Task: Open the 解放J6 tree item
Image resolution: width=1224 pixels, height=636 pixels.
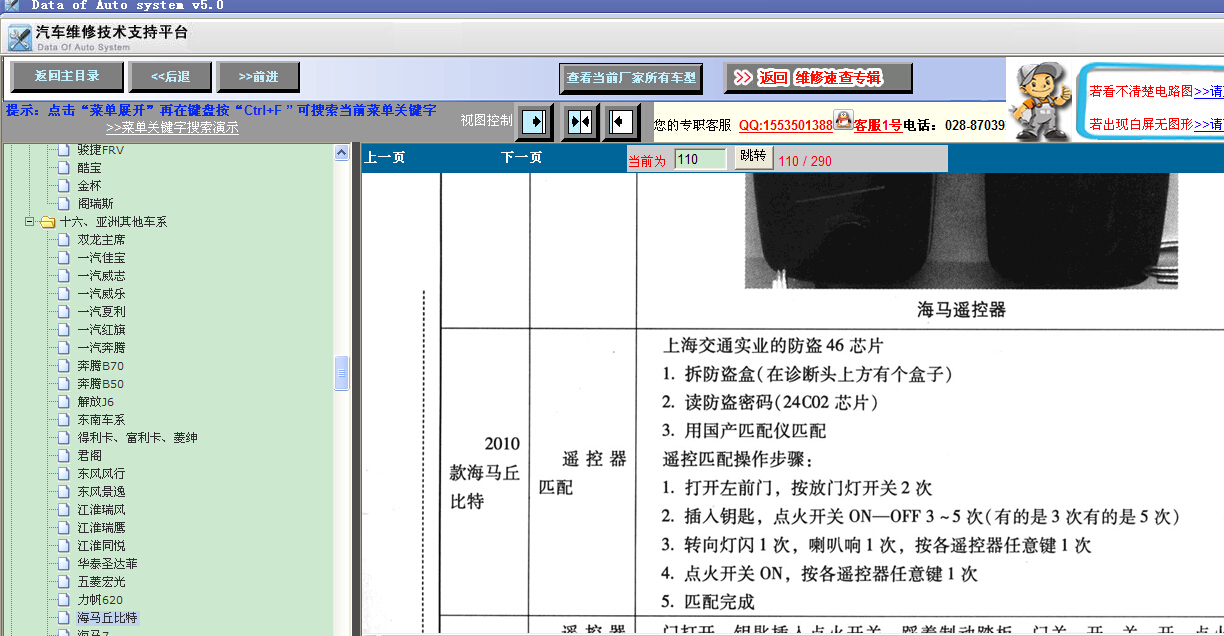Action: [95, 402]
